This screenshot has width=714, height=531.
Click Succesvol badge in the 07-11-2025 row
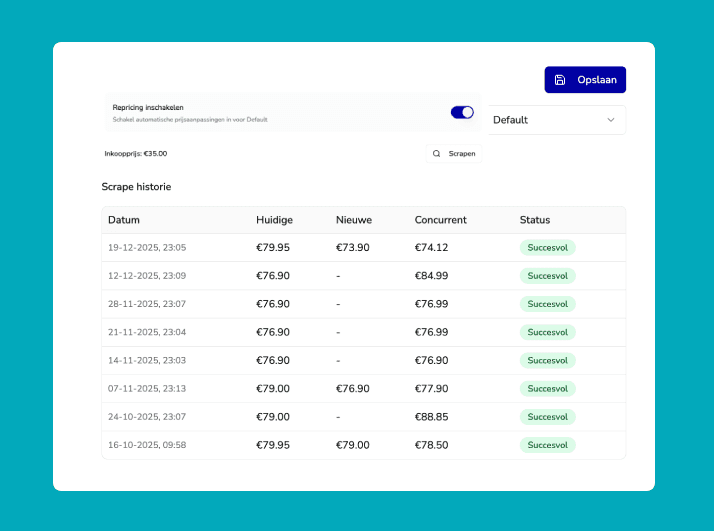[x=547, y=389]
